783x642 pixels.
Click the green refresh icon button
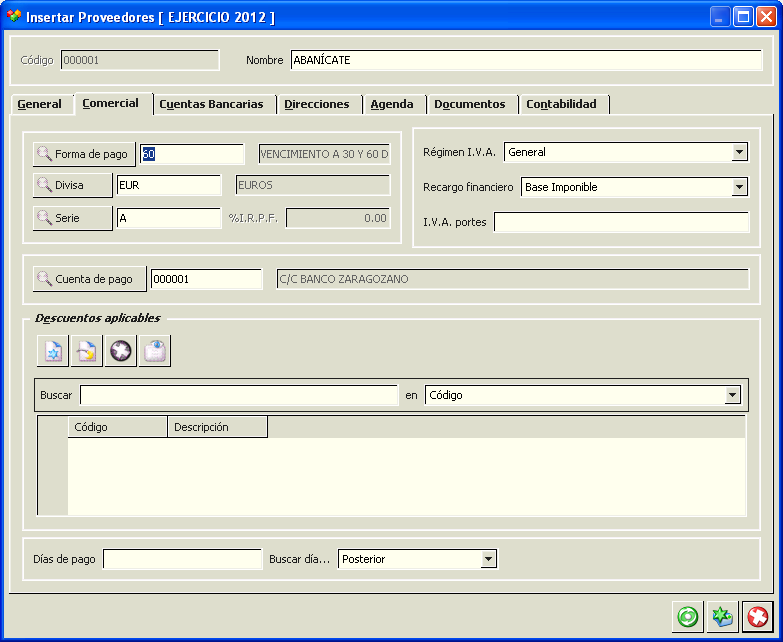pyautogui.click(x=688, y=617)
